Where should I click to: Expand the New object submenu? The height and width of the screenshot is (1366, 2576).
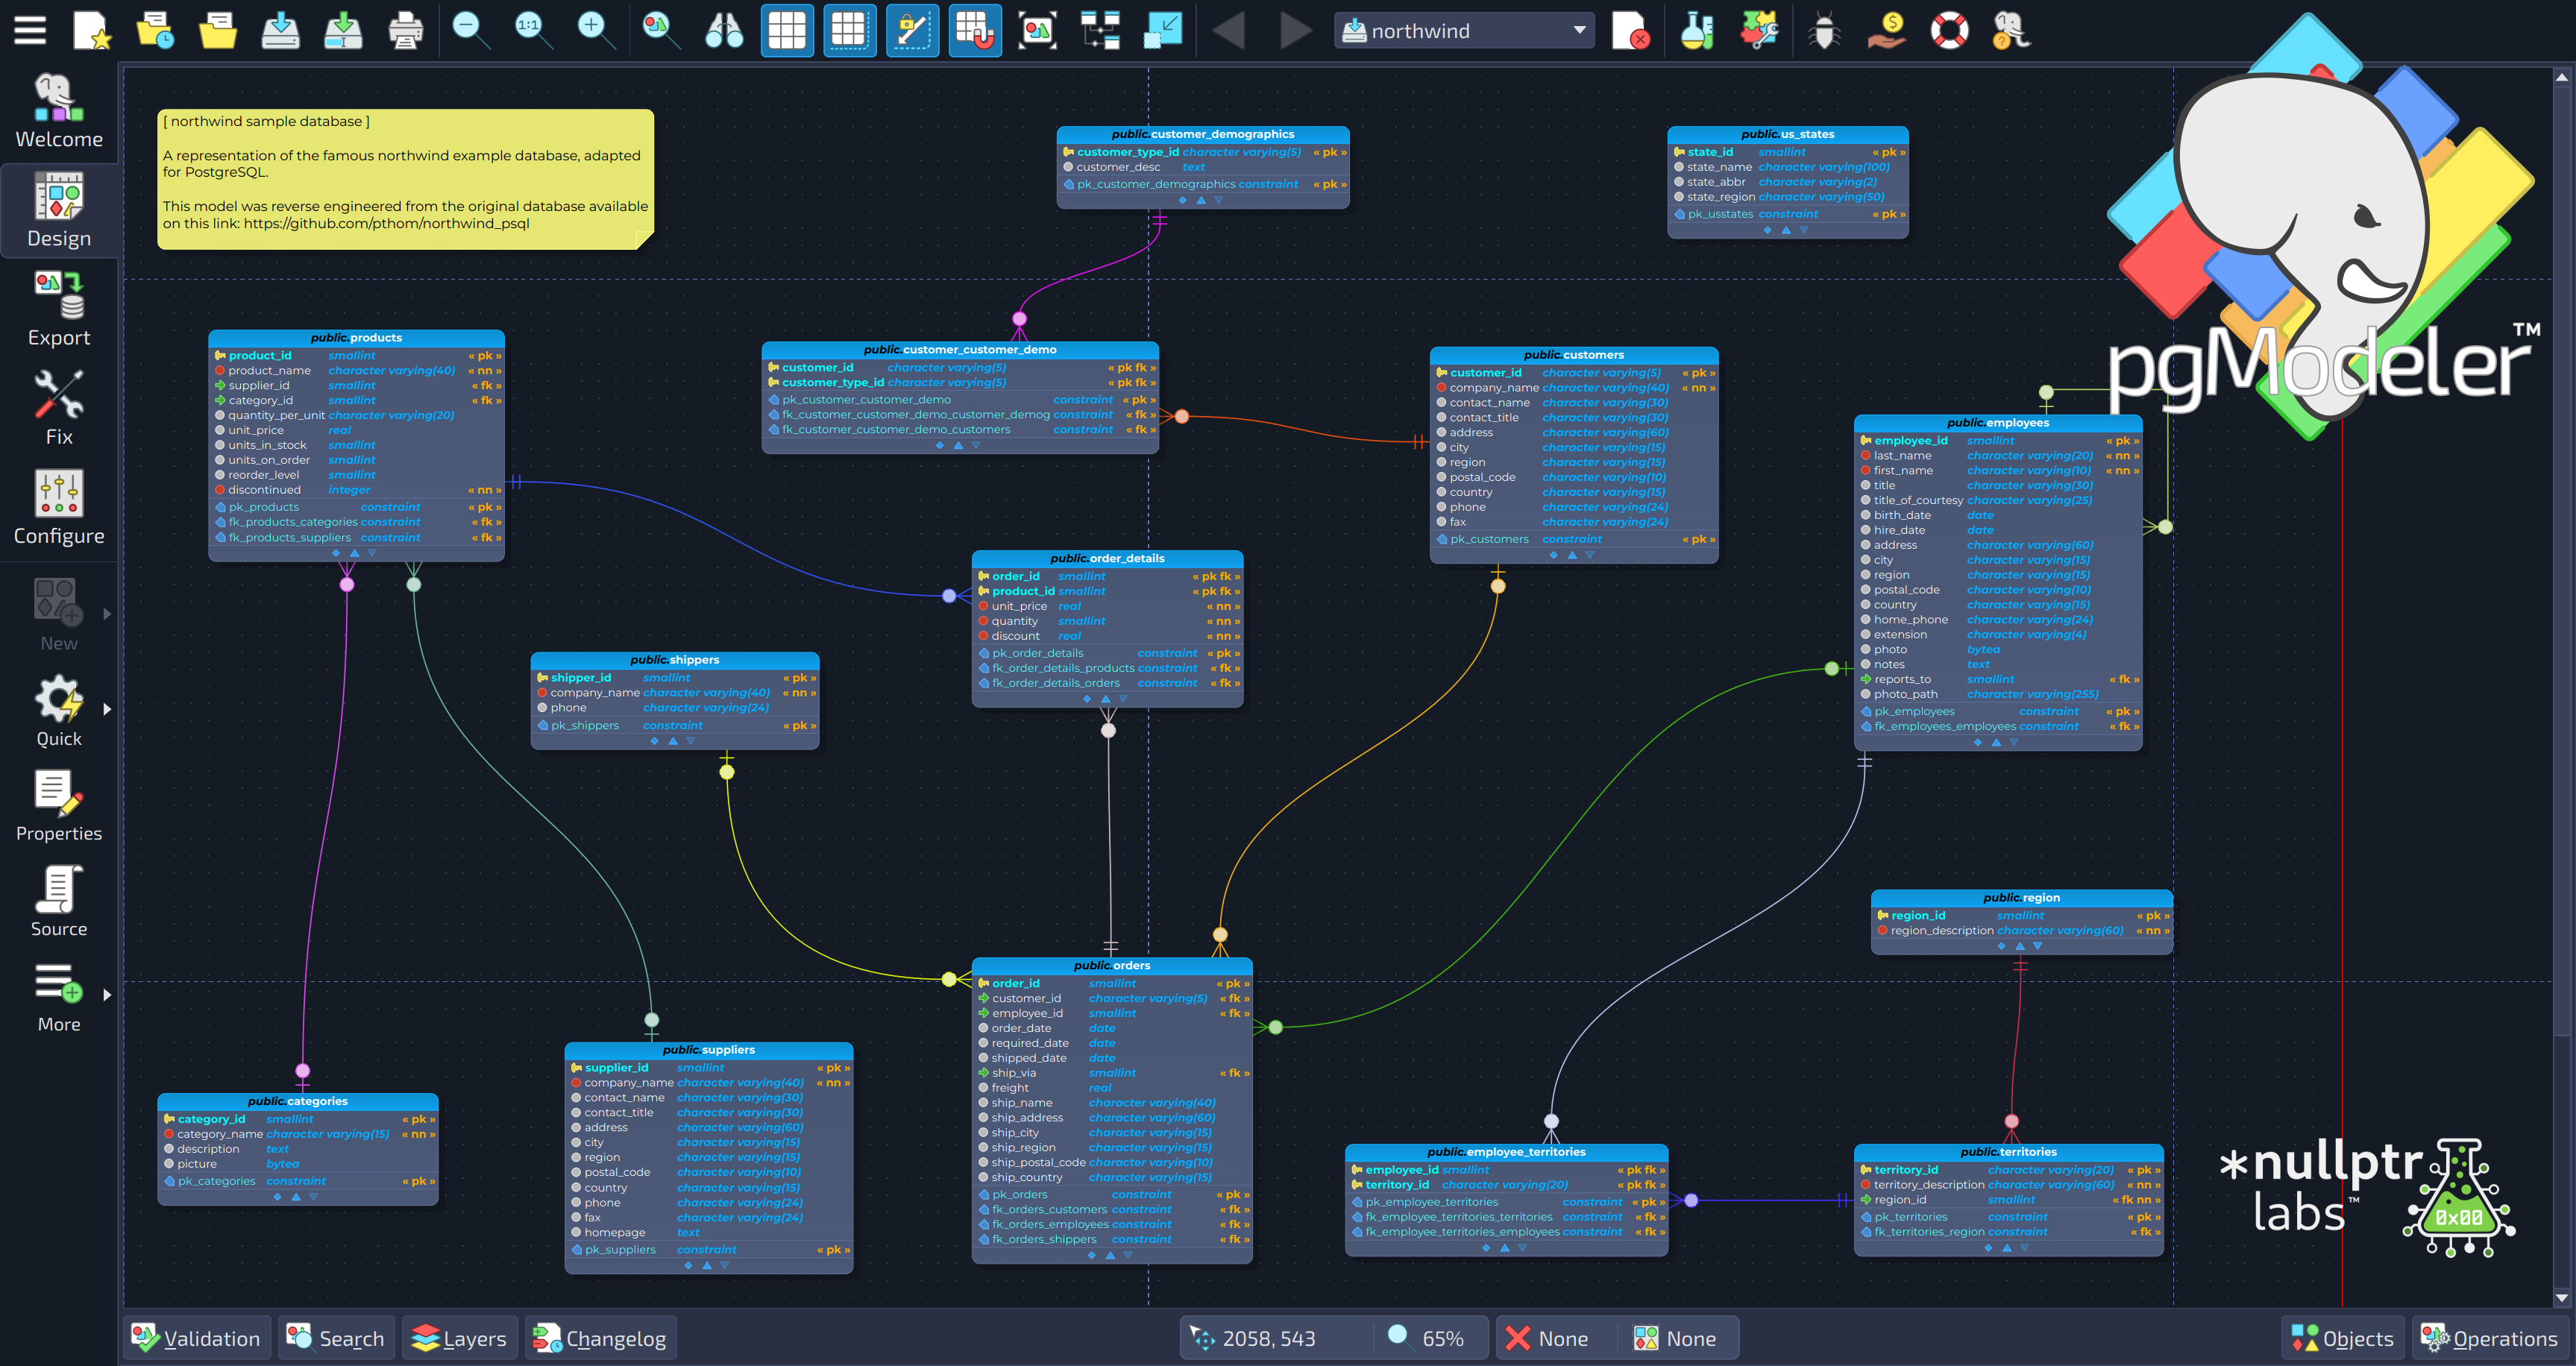107,614
